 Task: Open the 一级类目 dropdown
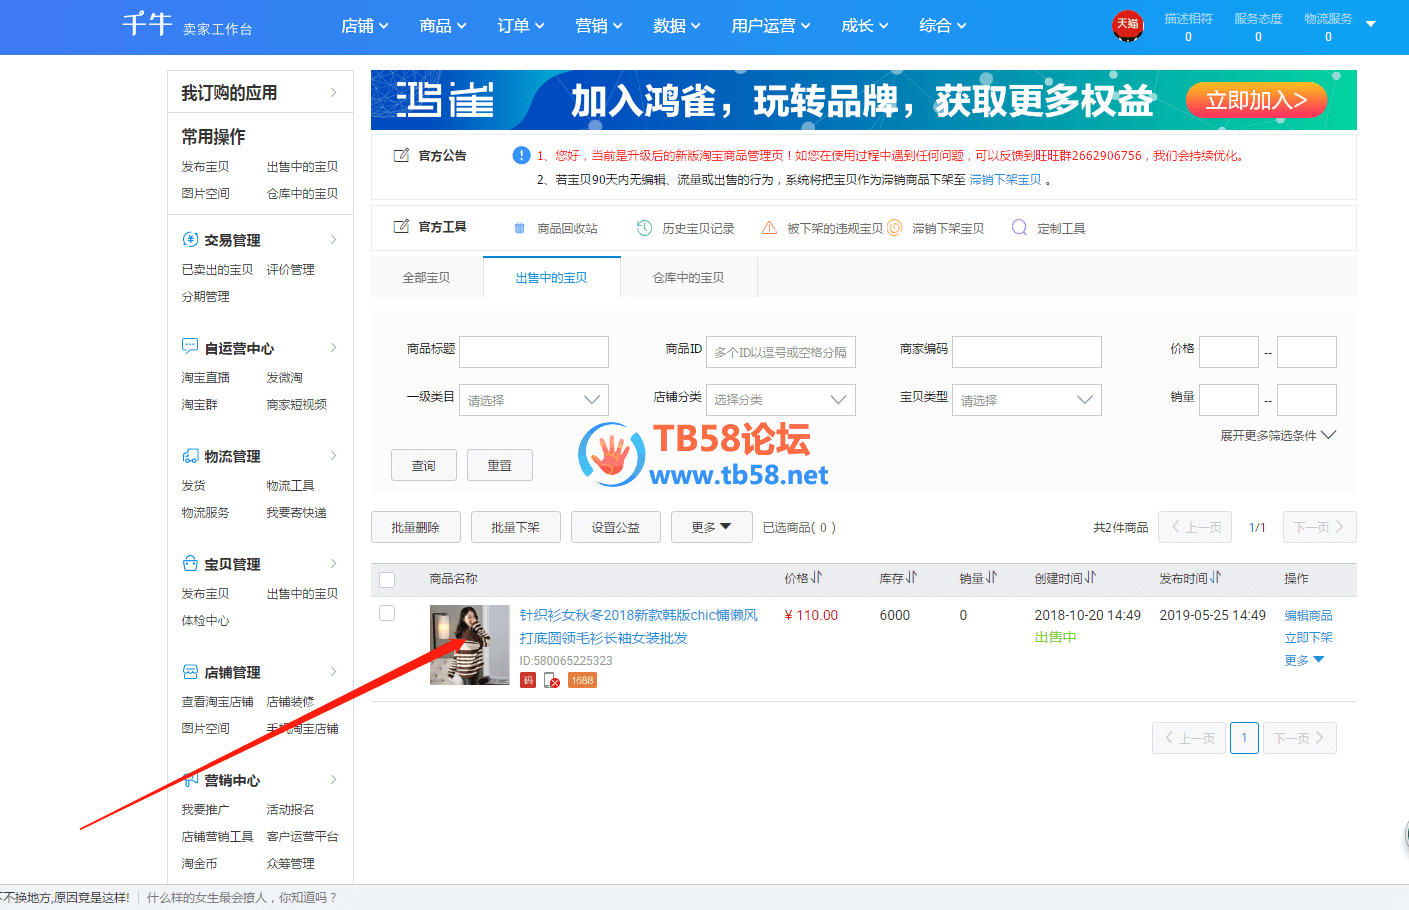click(x=534, y=400)
